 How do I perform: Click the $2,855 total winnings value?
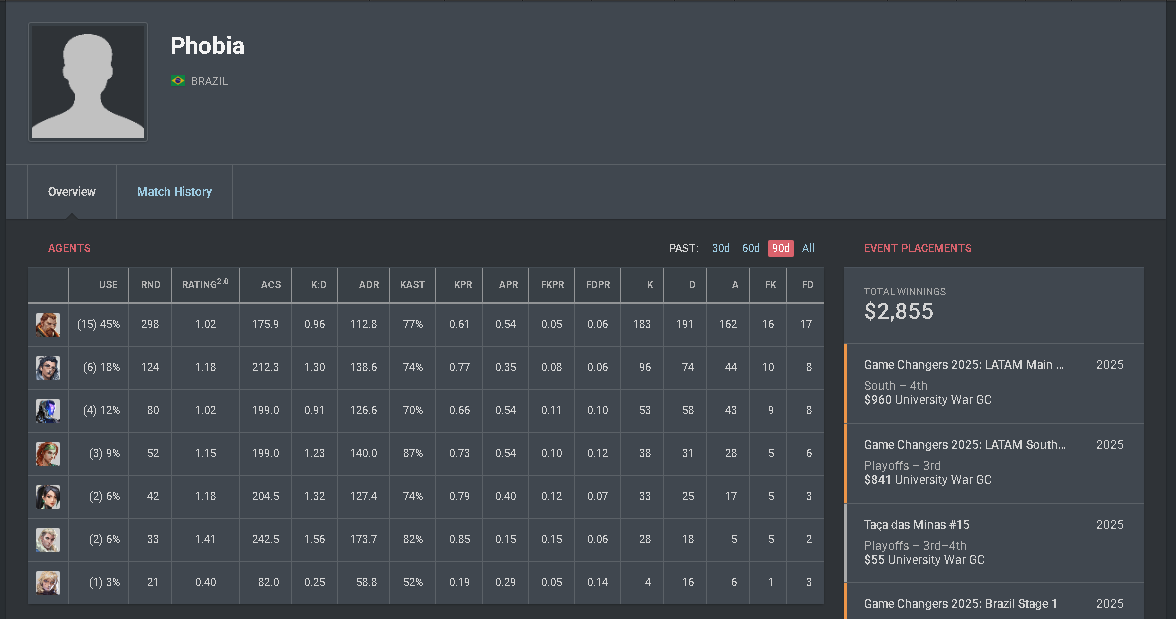(898, 311)
